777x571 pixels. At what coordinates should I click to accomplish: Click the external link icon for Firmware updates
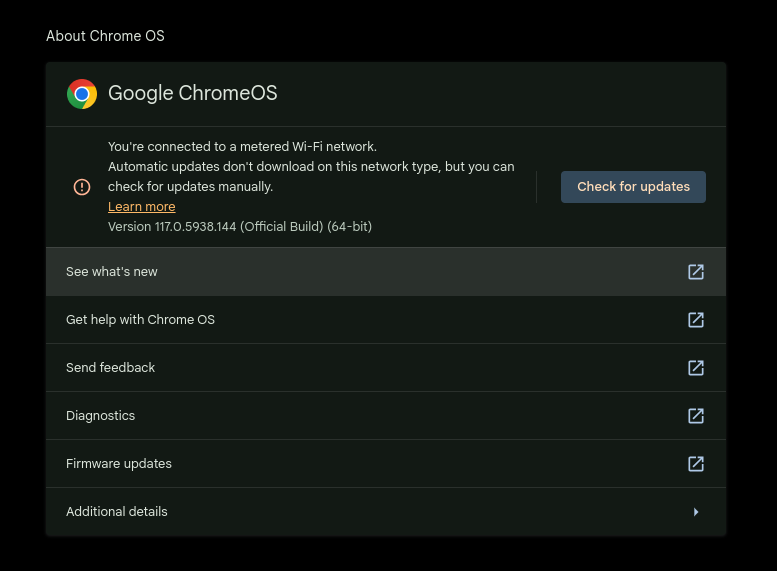(696, 464)
